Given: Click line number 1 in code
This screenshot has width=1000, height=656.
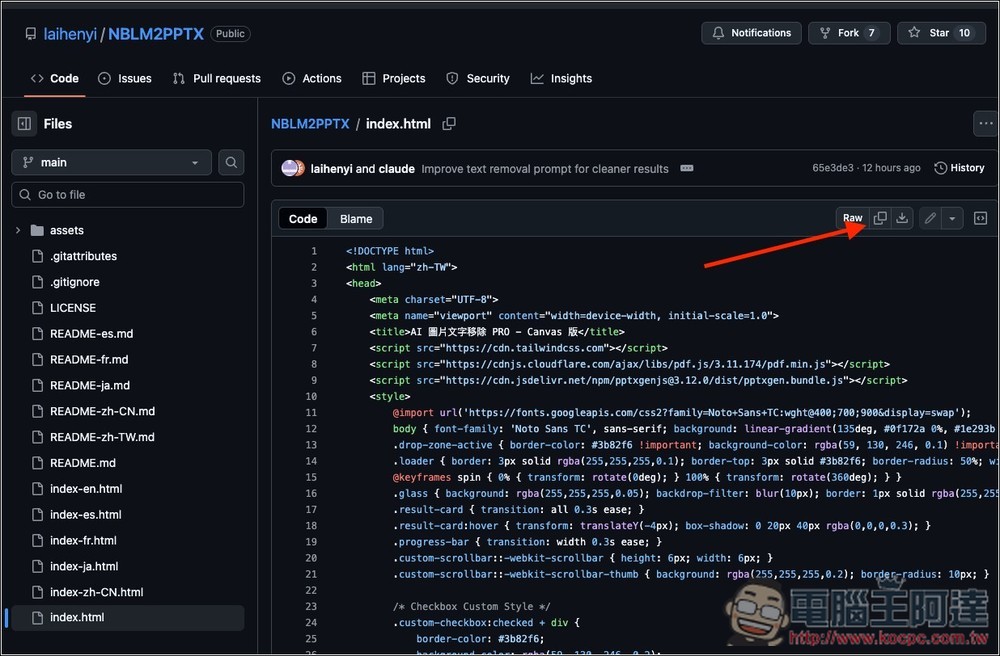Looking at the screenshot, I should [313, 251].
